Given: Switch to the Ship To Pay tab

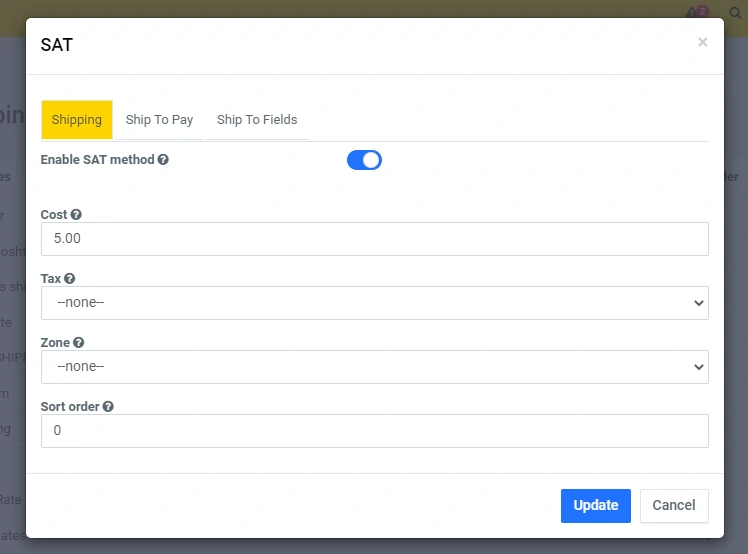Looking at the screenshot, I should click(159, 120).
